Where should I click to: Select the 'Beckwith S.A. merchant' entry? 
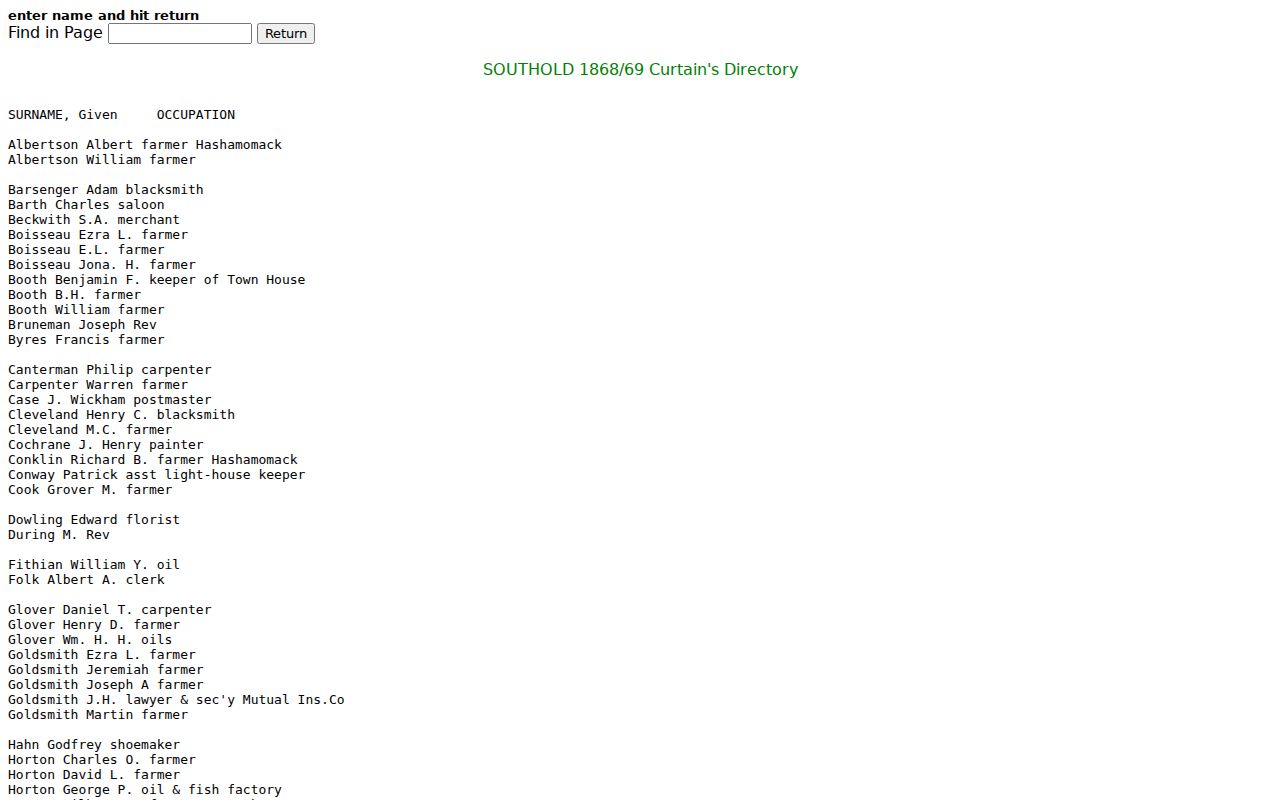pos(94,220)
